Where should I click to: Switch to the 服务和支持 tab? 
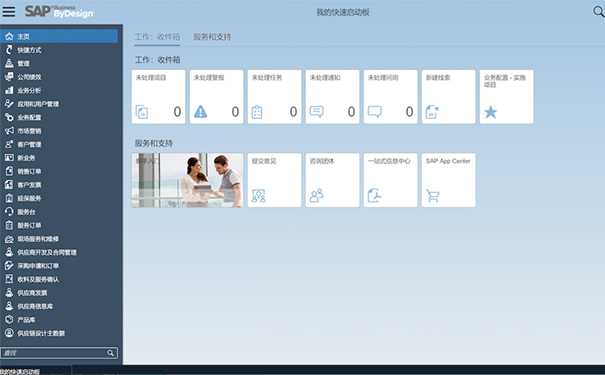point(212,37)
